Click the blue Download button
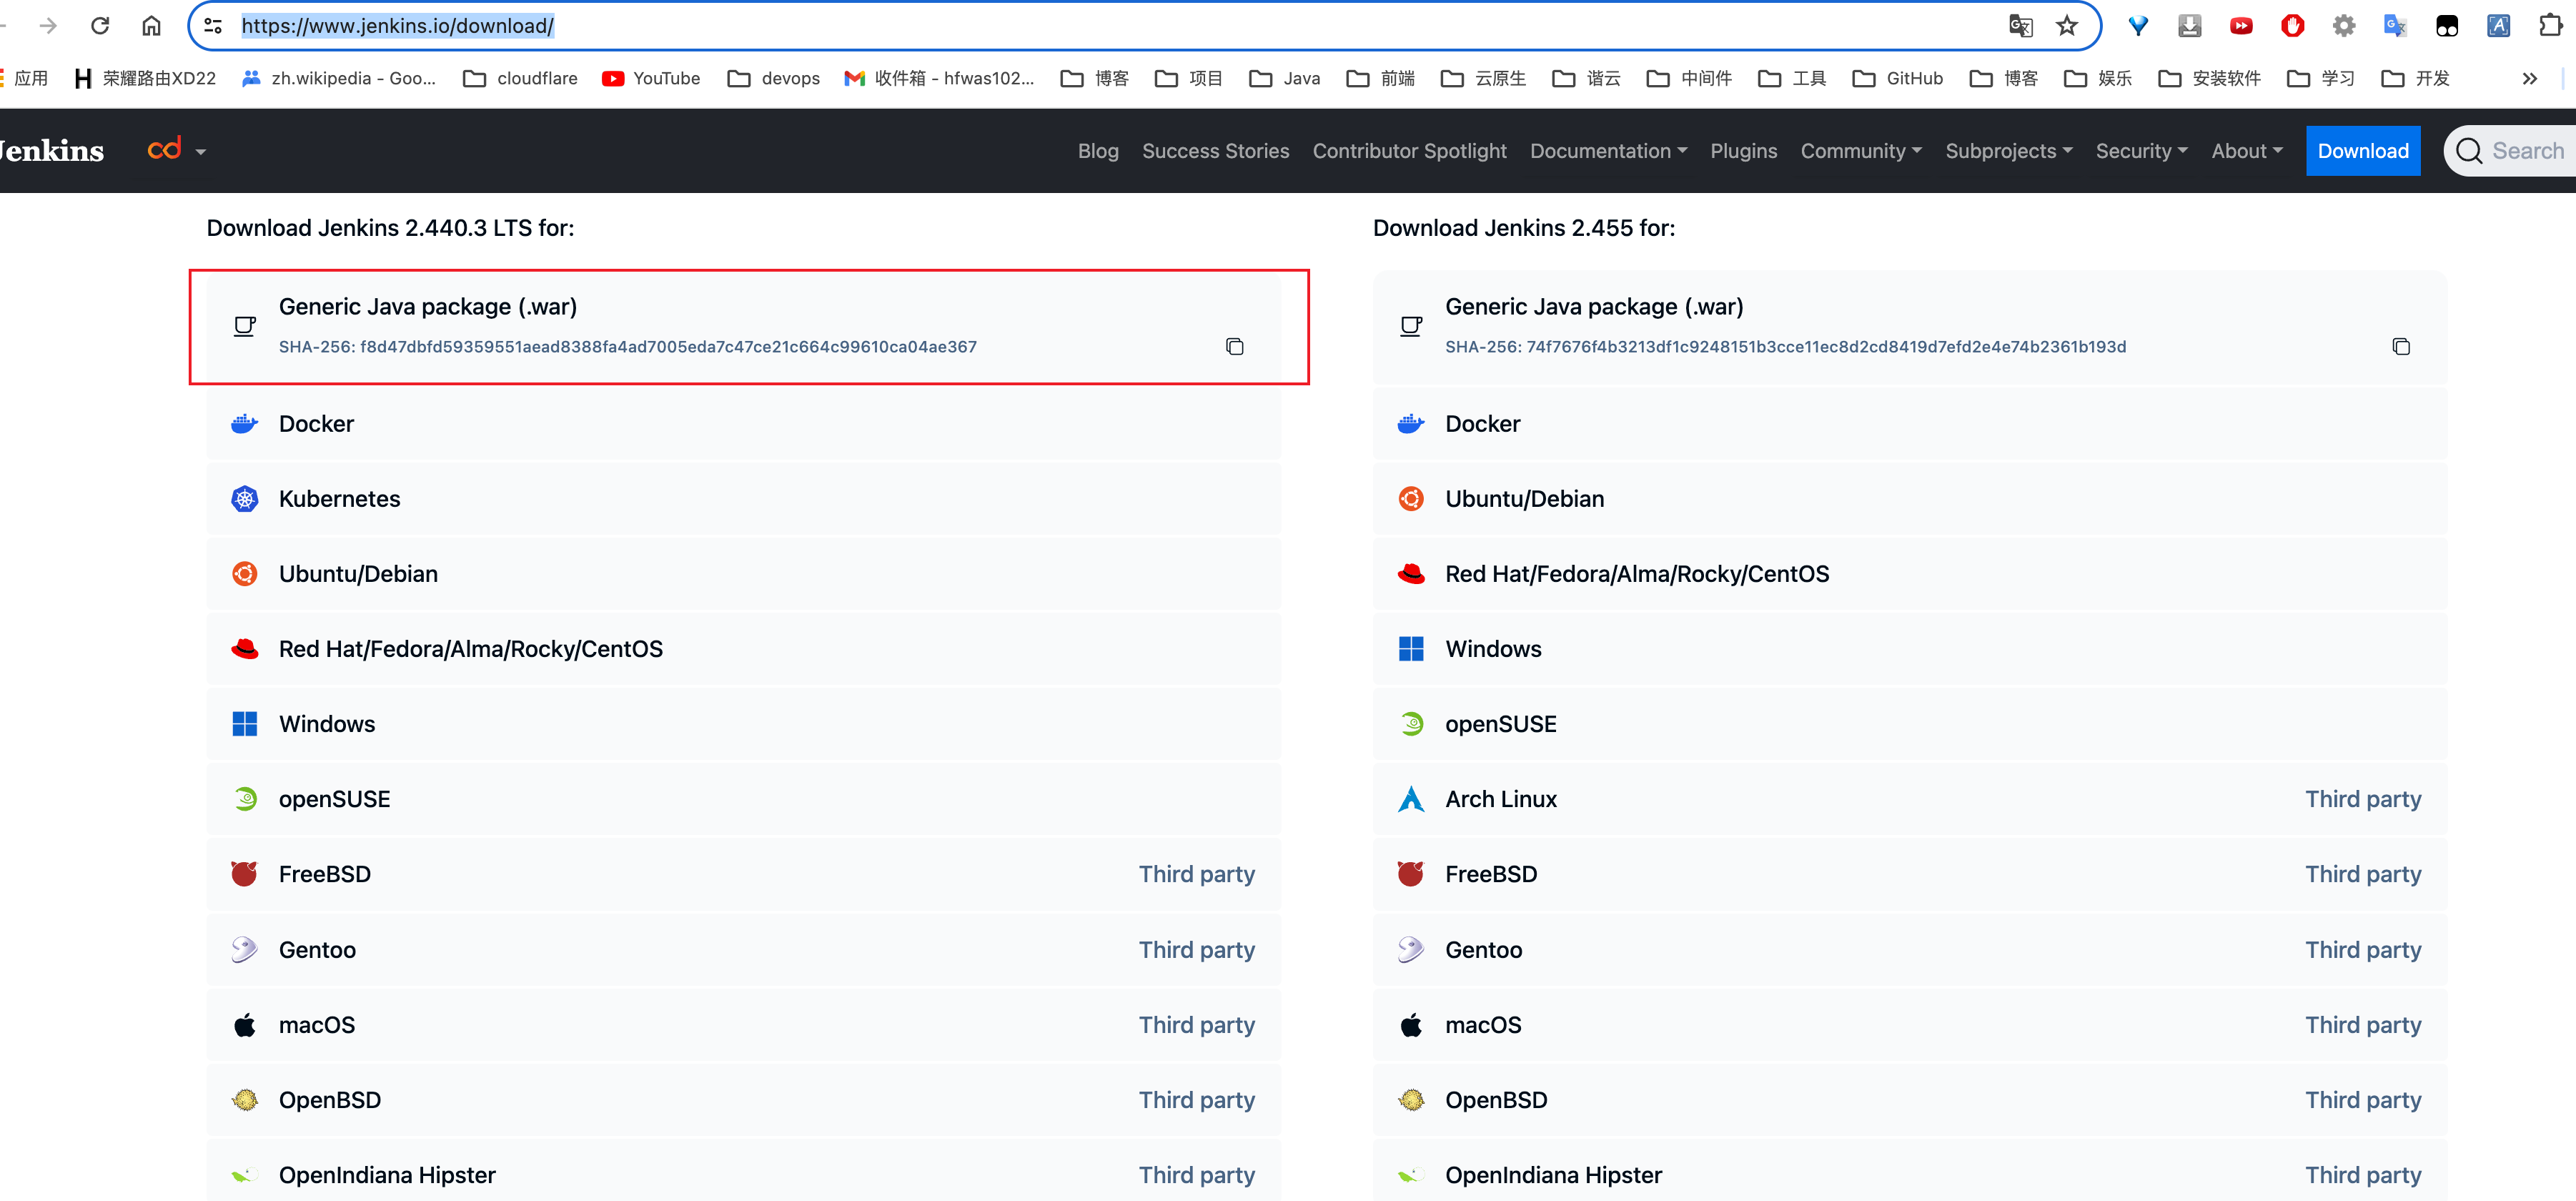This screenshot has height=1201, width=2576. [x=2363, y=151]
